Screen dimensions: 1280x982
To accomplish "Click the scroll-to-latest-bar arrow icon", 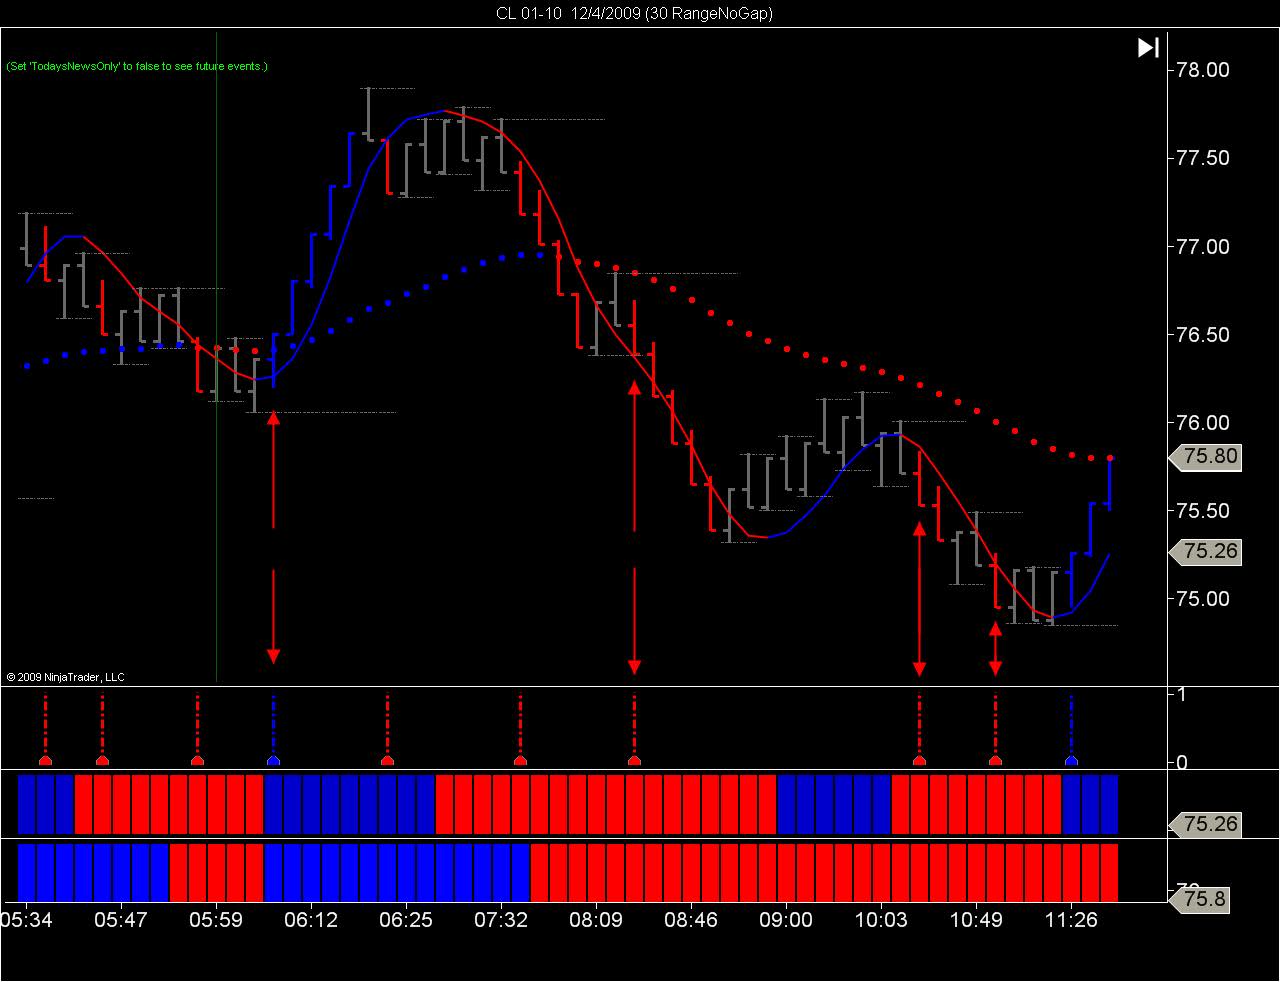I will [1148, 47].
